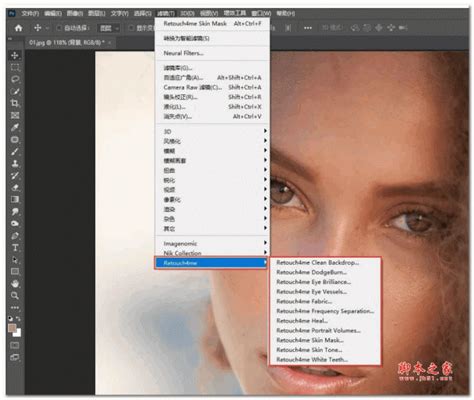Select the Lasso tool
This screenshot has height=400, width=474.
(15, 79)
